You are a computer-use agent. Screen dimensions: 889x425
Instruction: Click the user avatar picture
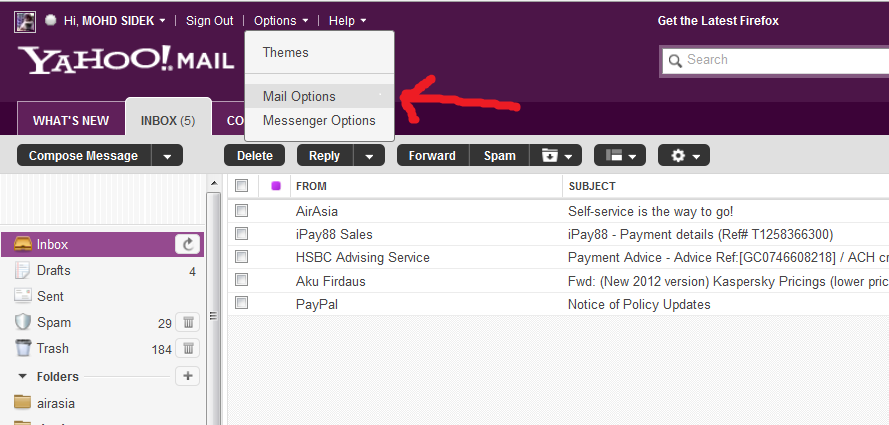point(25,22)
